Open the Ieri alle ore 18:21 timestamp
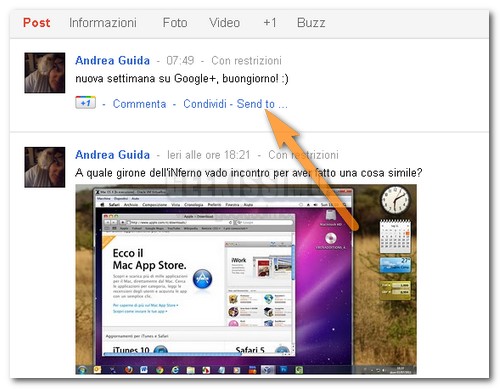 (x=209, y=155)
